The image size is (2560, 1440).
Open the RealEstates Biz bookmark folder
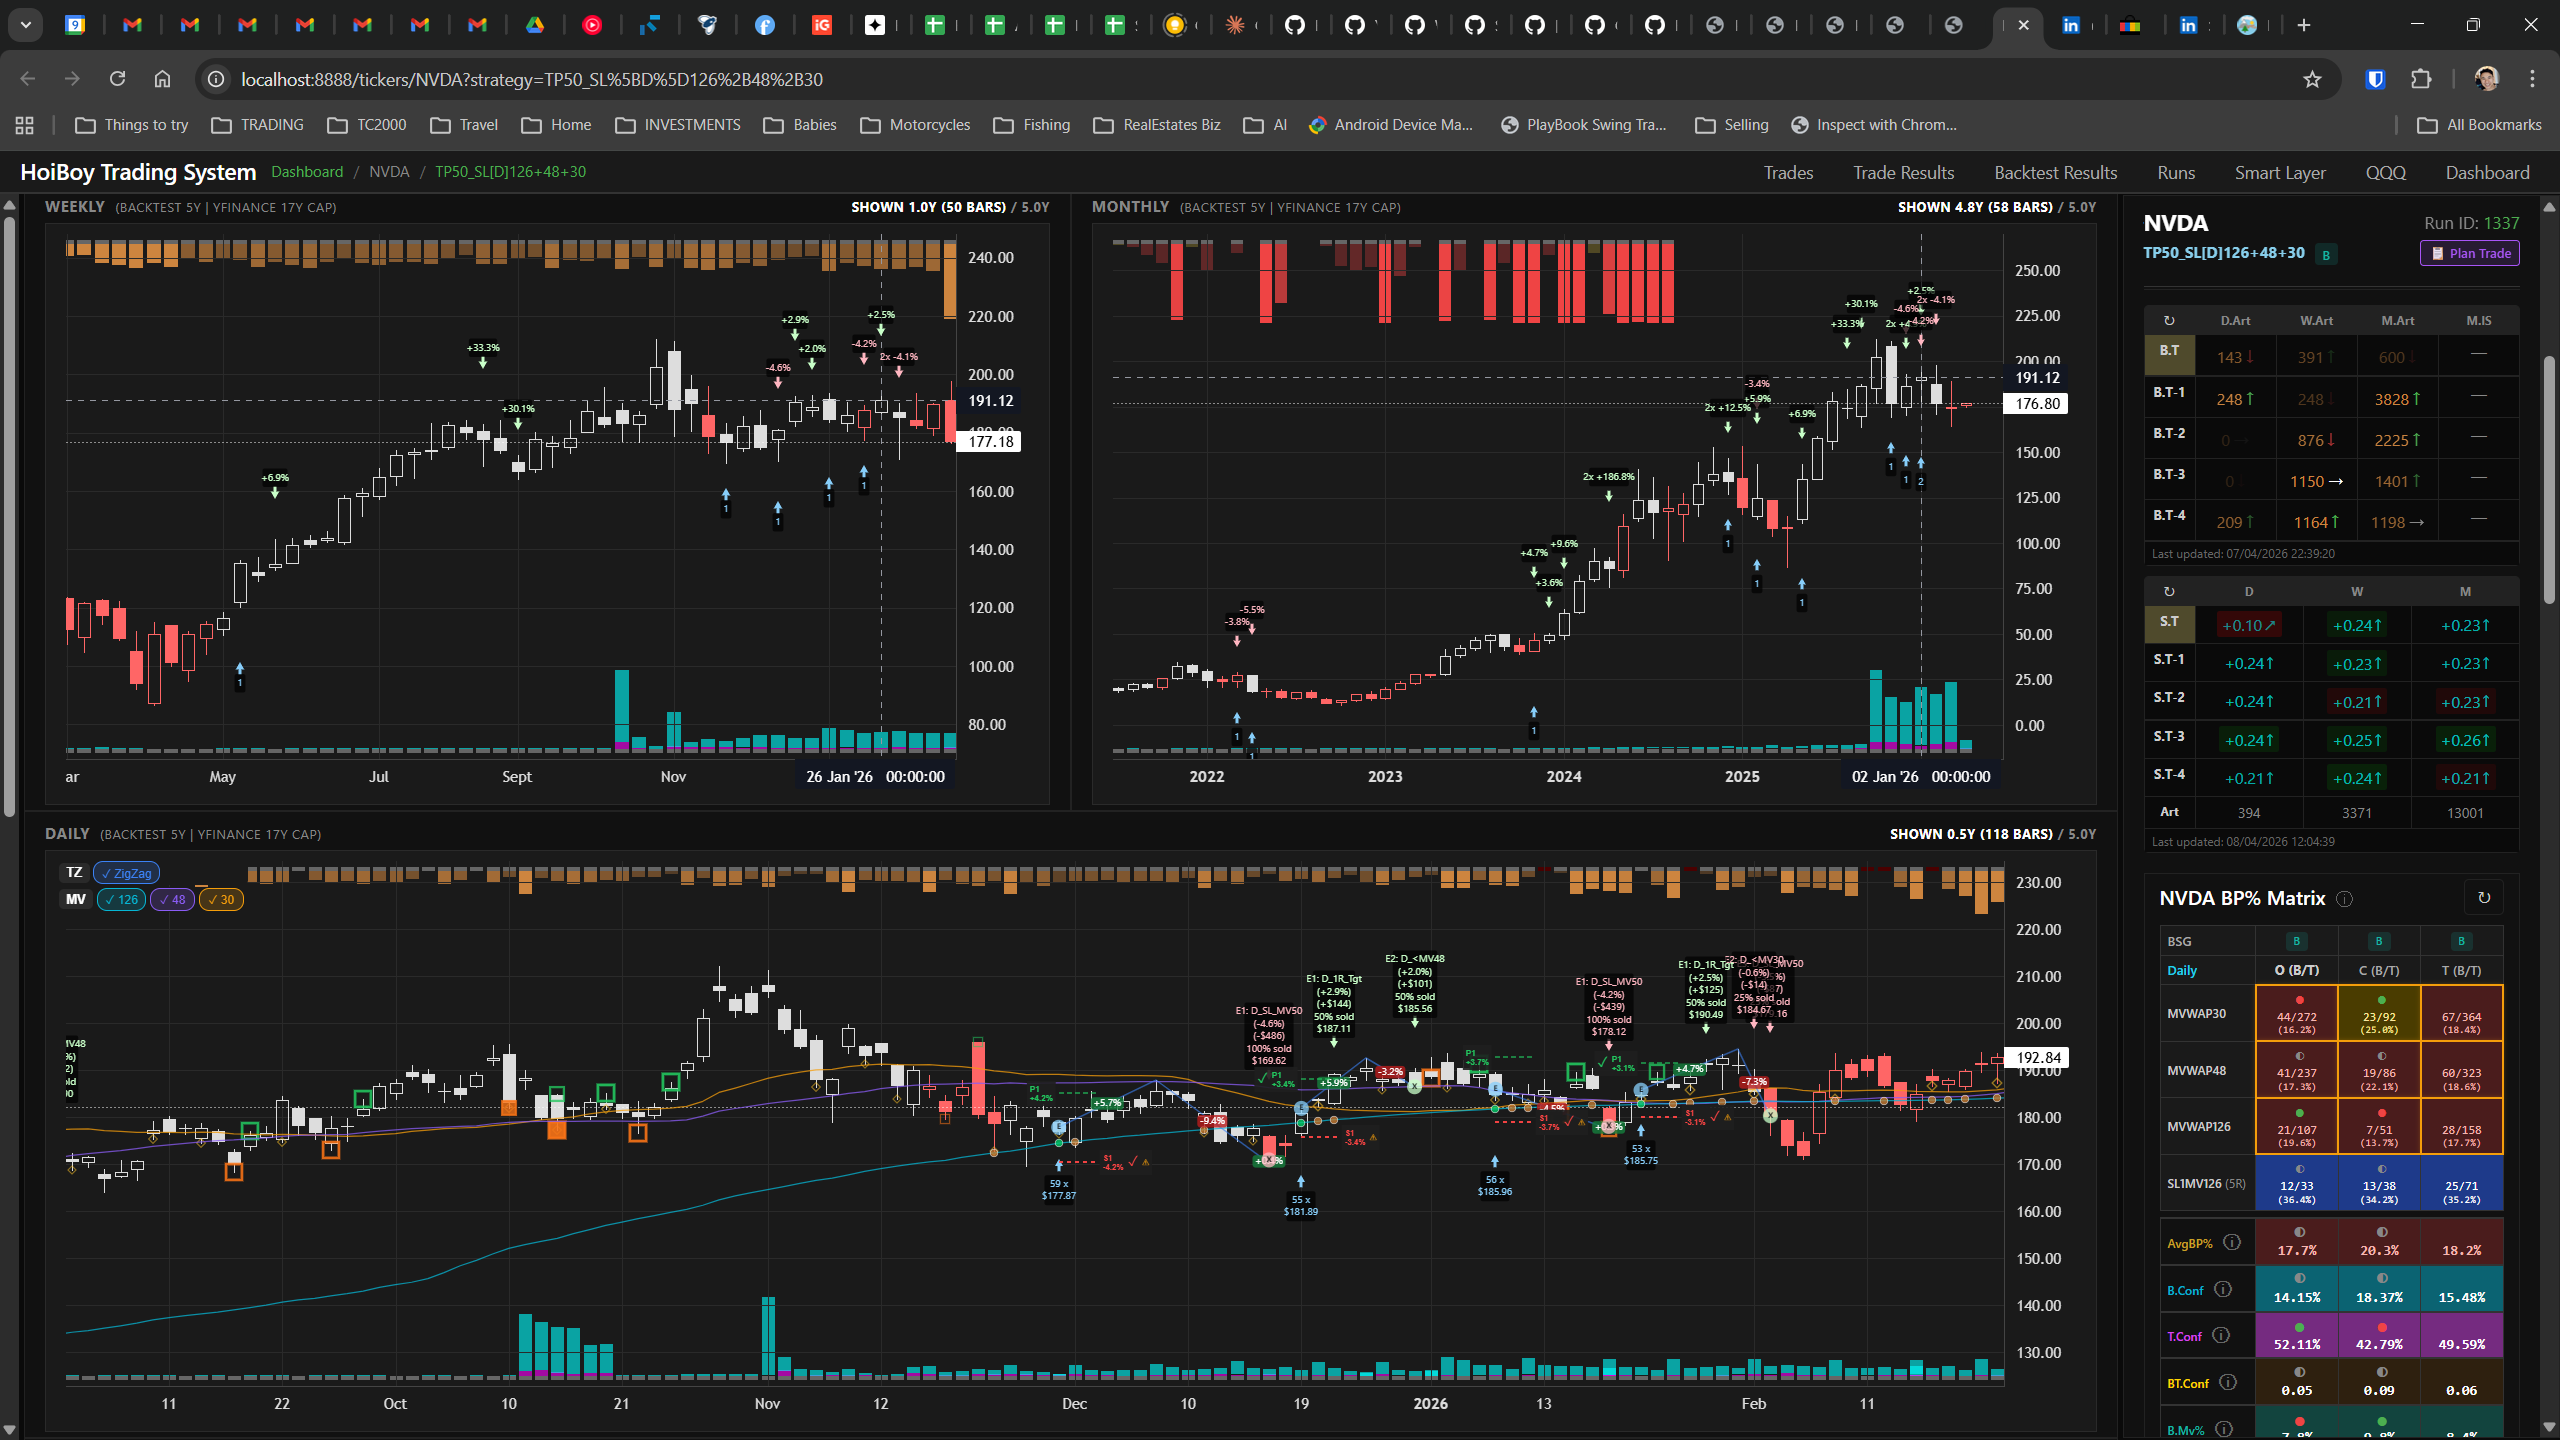1157,125
